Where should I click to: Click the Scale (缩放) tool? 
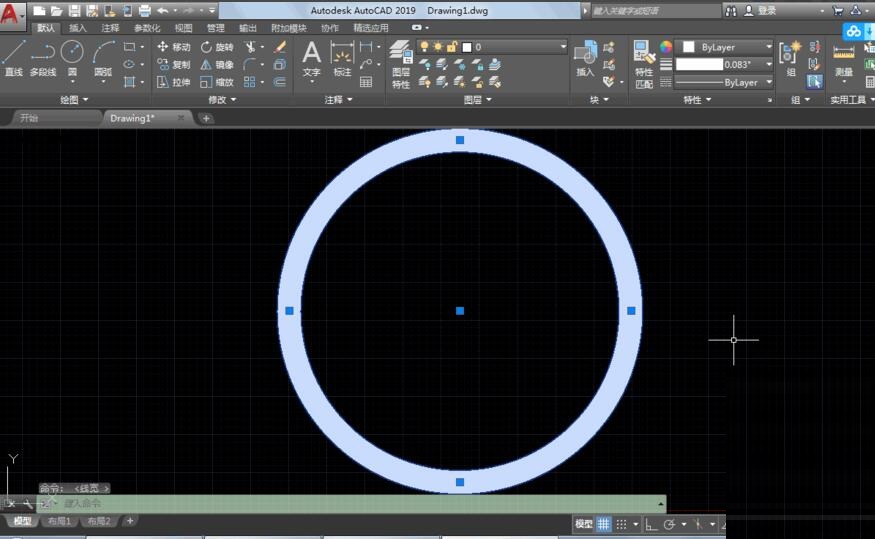pos(217,83)
